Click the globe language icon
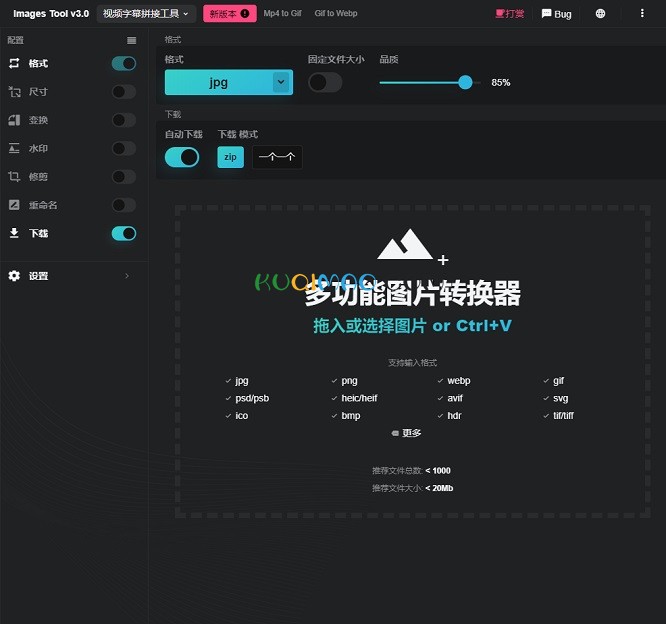666x624 pixels. 600,14
